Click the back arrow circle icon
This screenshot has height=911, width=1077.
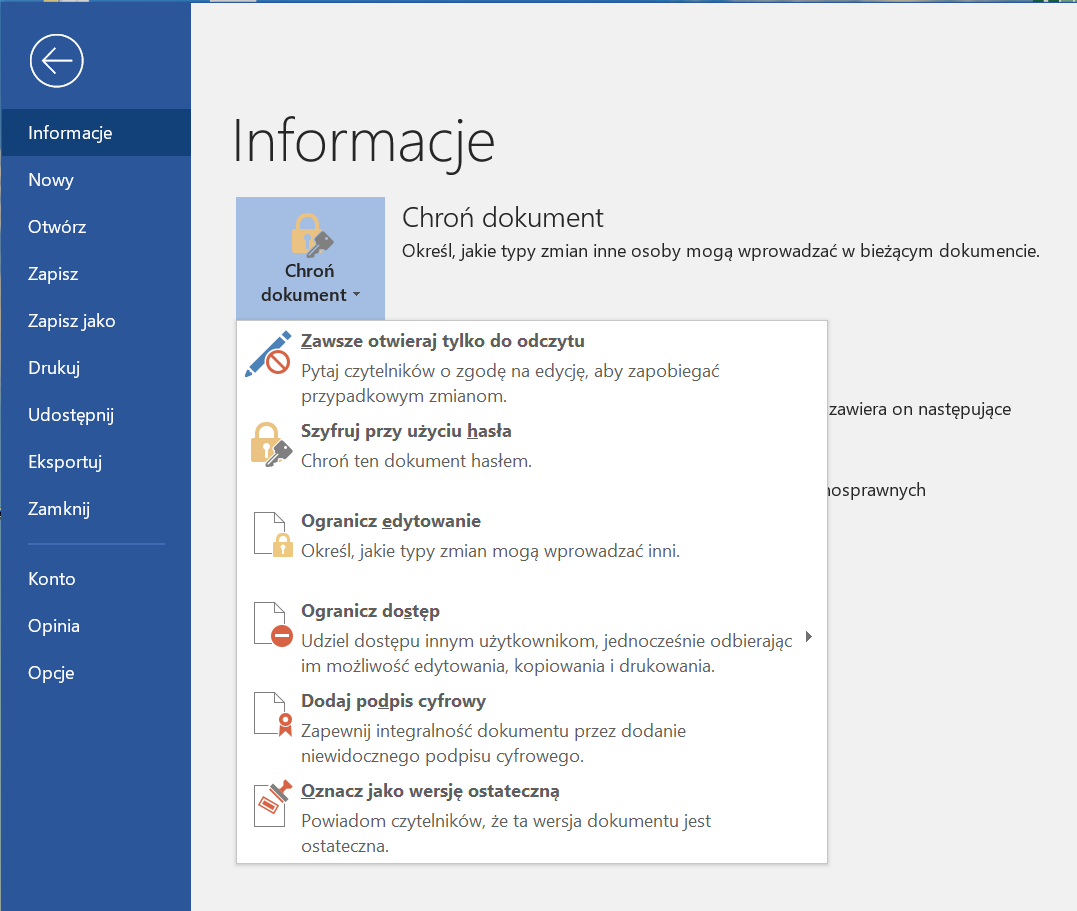pos(56,60)
